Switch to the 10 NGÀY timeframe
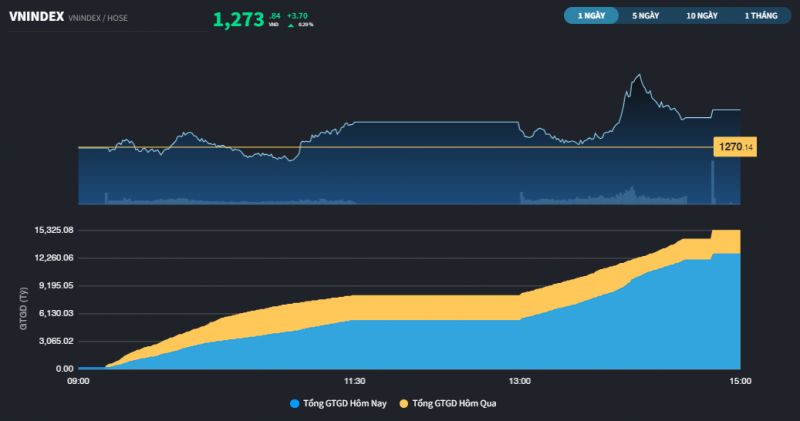Viewport: 800px width, 421px height. [x=702, y=16]
